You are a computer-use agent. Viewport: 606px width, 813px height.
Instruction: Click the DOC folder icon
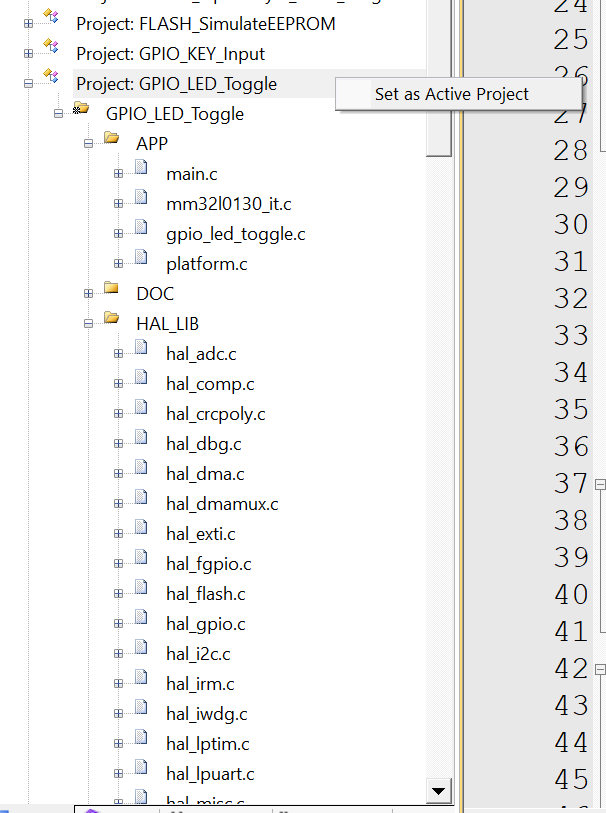click(112, 293)
